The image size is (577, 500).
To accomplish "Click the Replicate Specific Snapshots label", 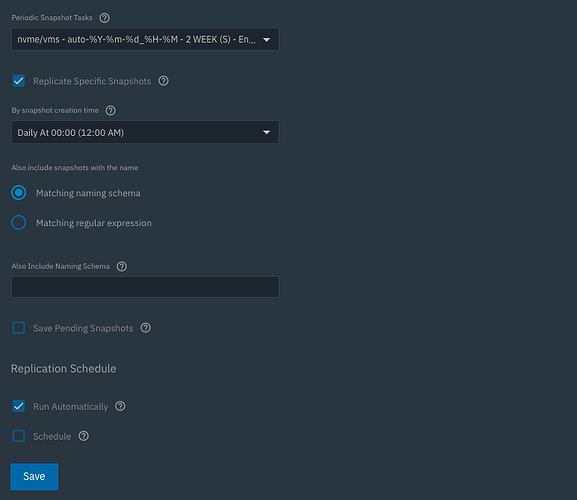I will [92, 81].
